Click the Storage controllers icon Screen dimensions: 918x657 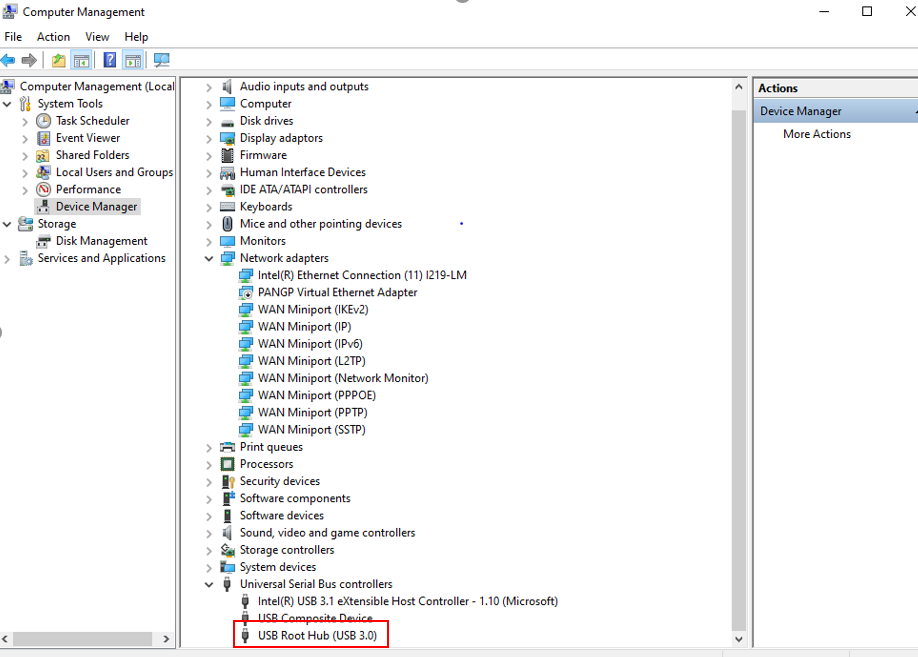[x=227, y=550]
